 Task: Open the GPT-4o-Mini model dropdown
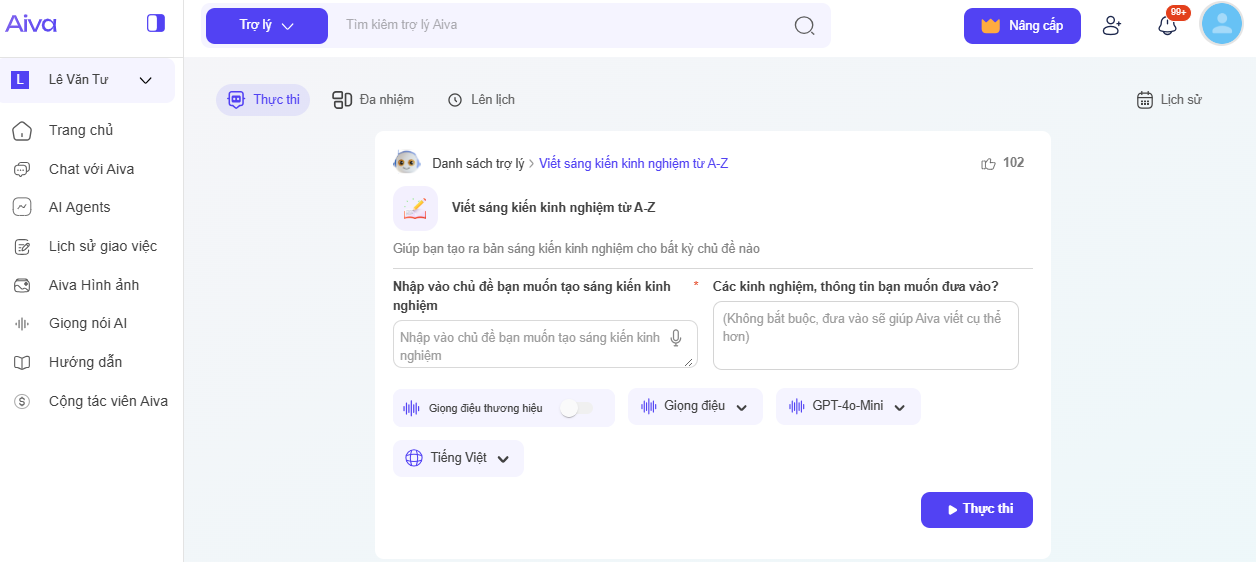coord(847,407)
